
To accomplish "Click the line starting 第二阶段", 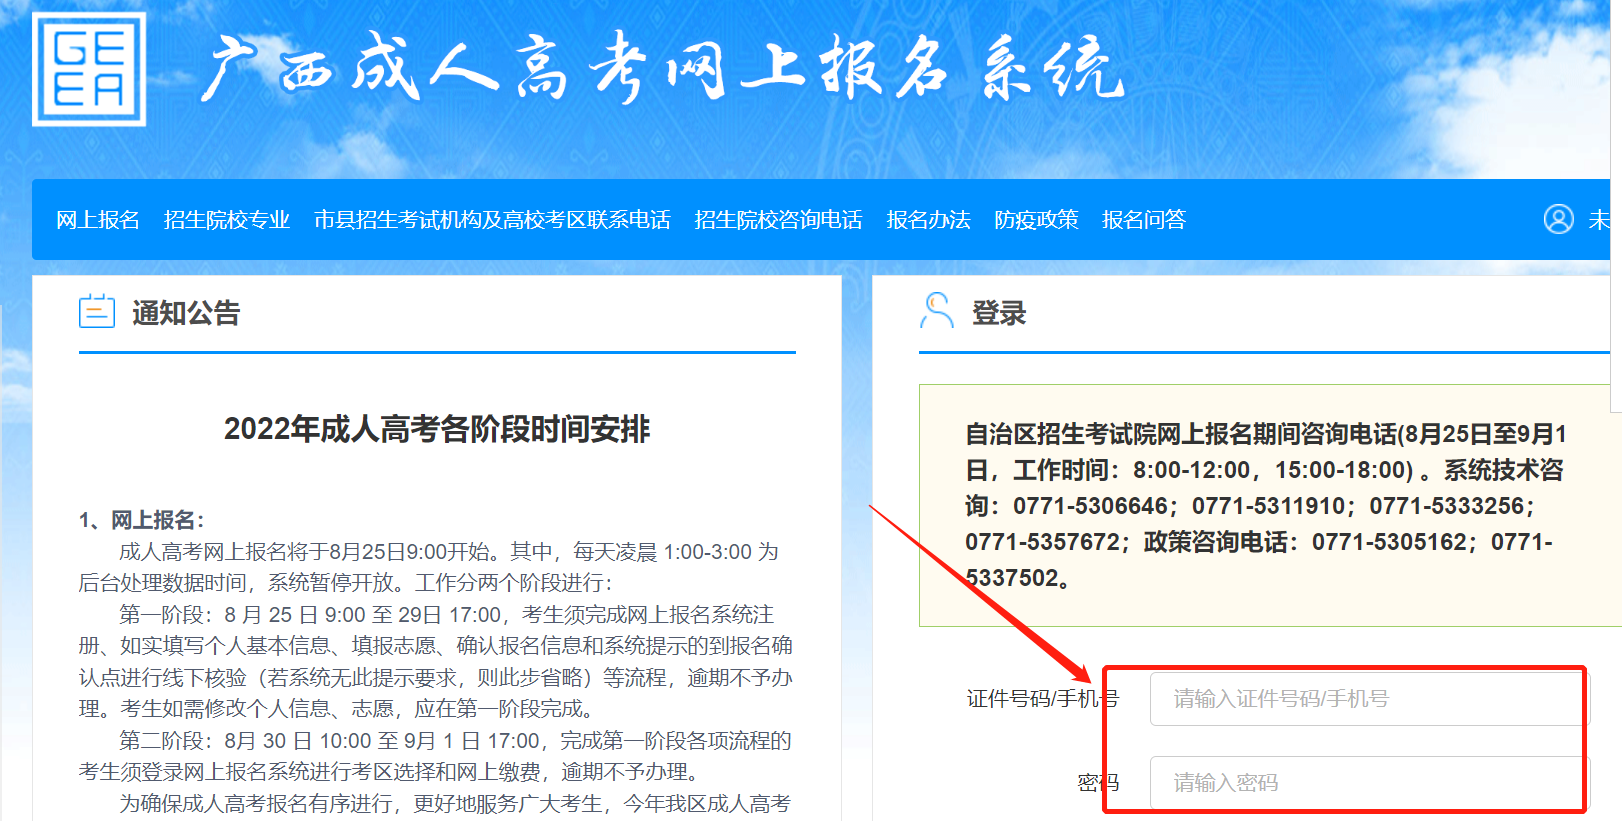I will [x=455, y=741].
